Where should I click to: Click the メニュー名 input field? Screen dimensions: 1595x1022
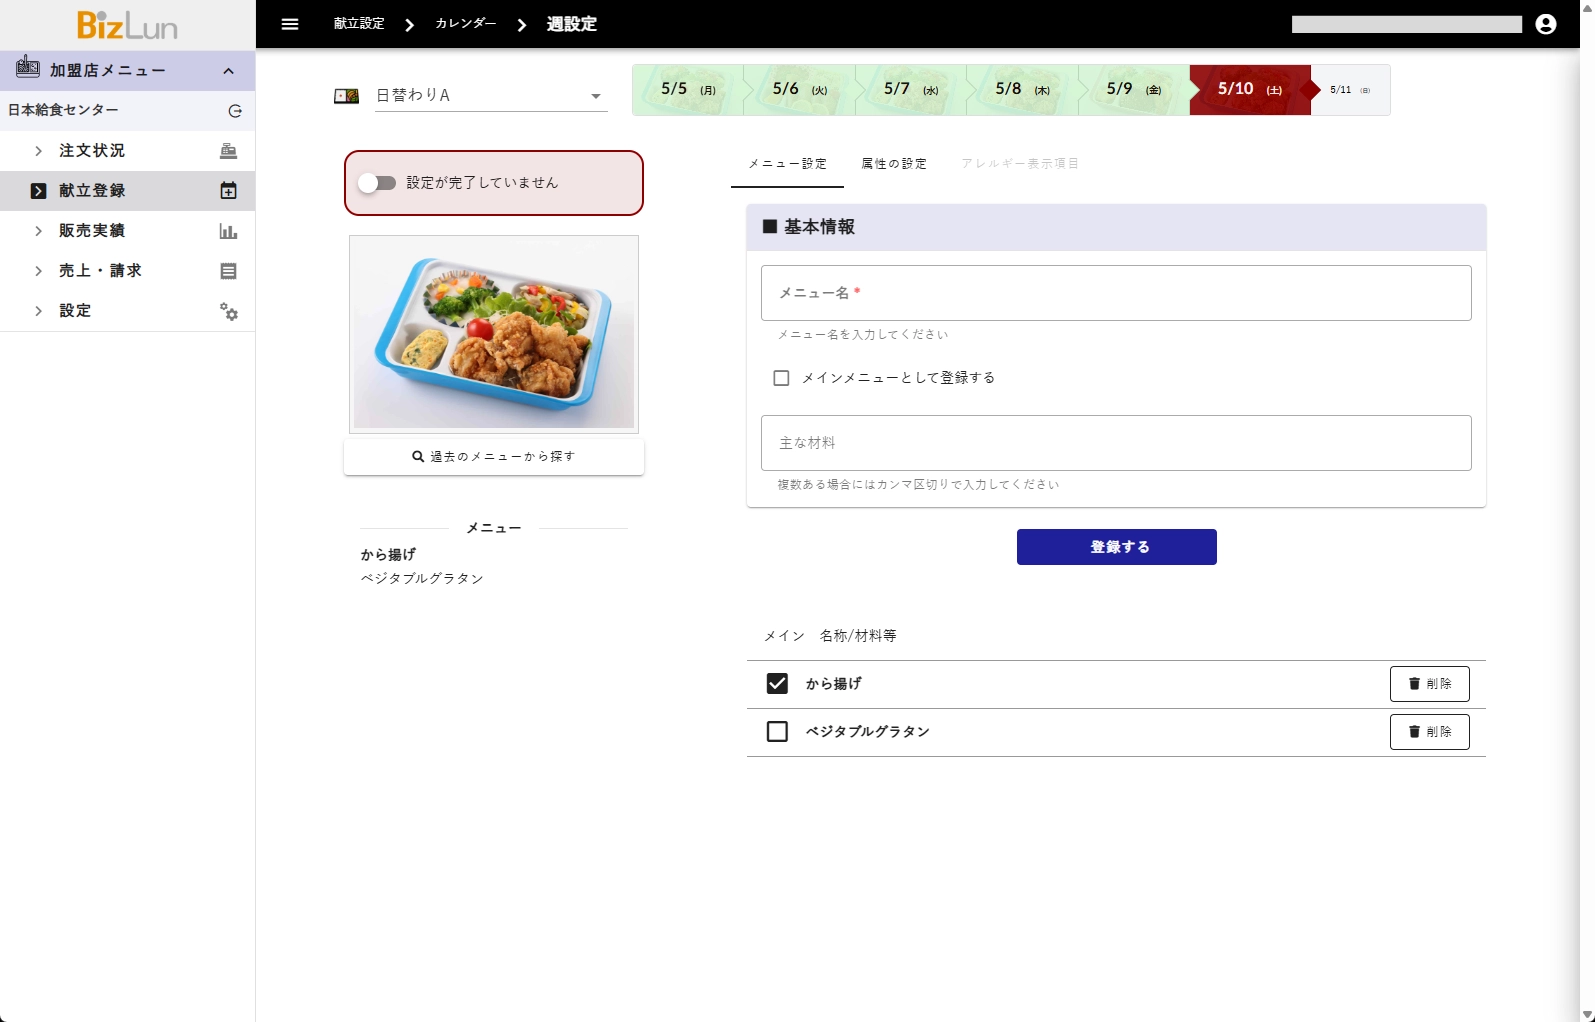[x=1115, y=293]
